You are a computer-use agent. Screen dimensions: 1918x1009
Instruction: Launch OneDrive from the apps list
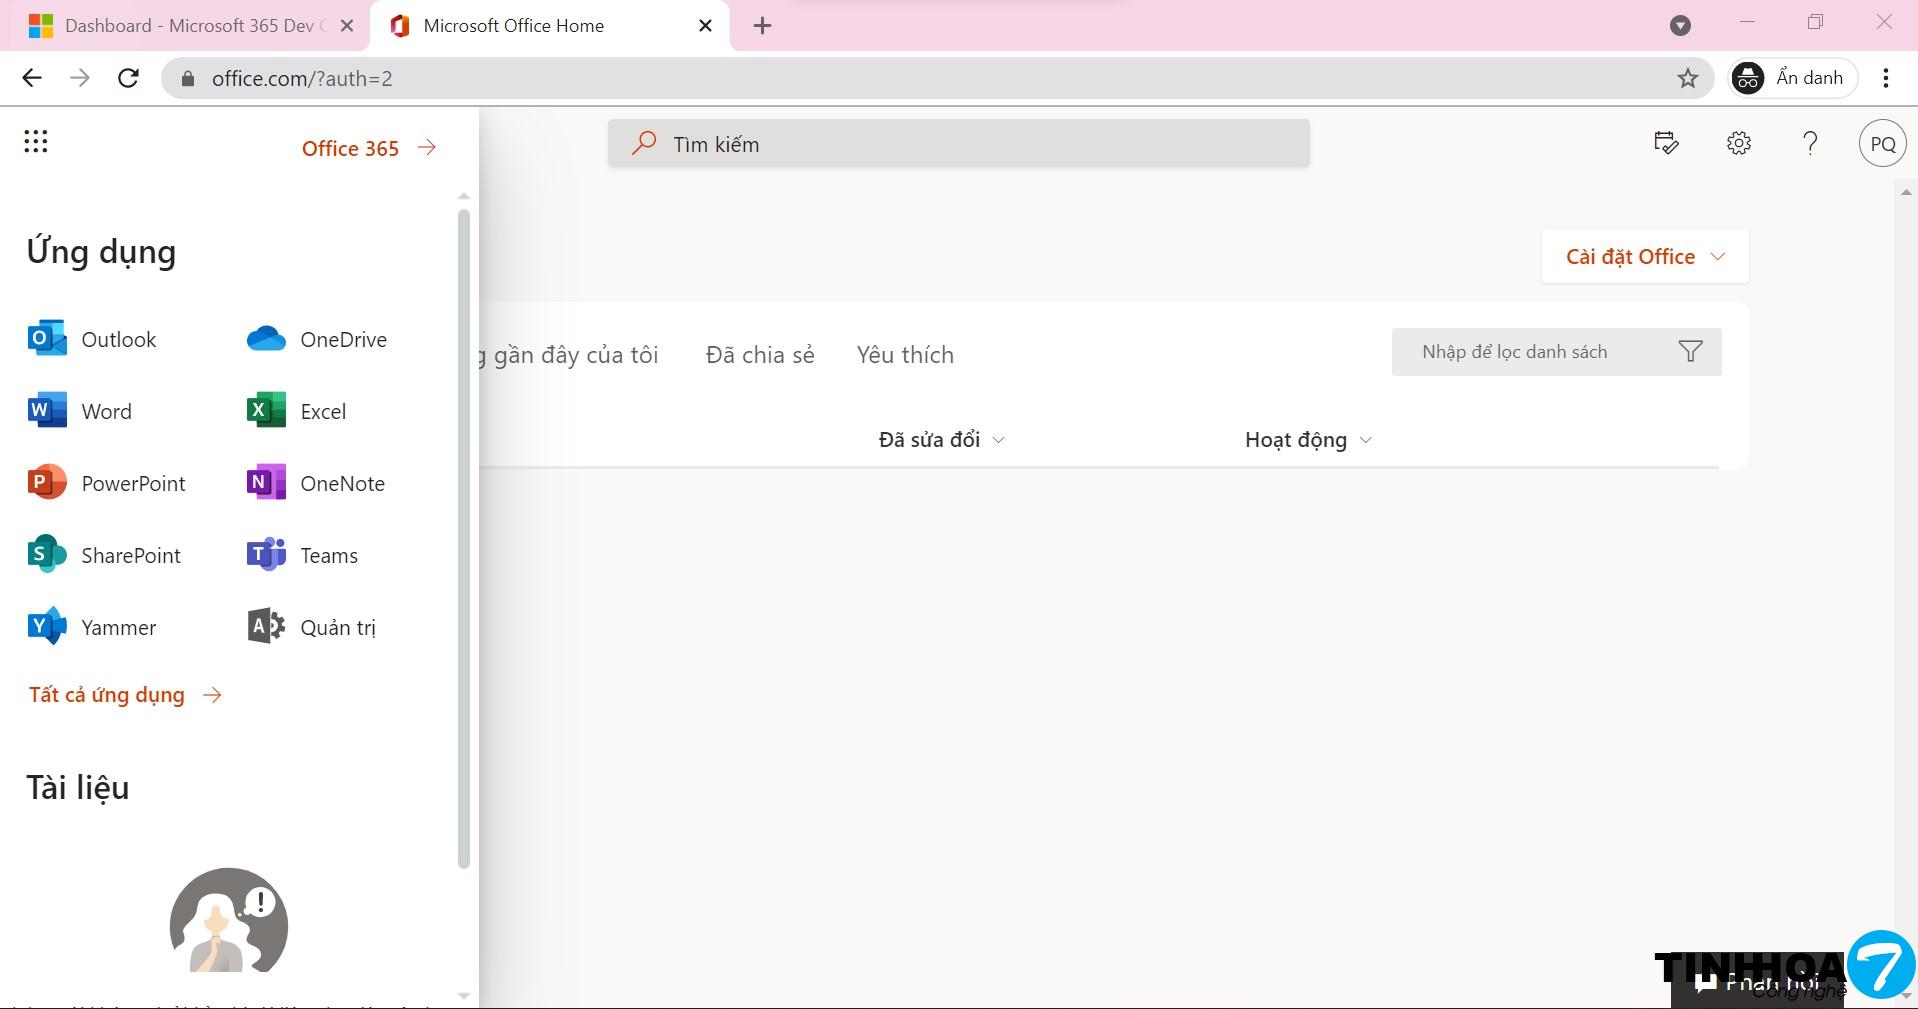coord(316,339)
